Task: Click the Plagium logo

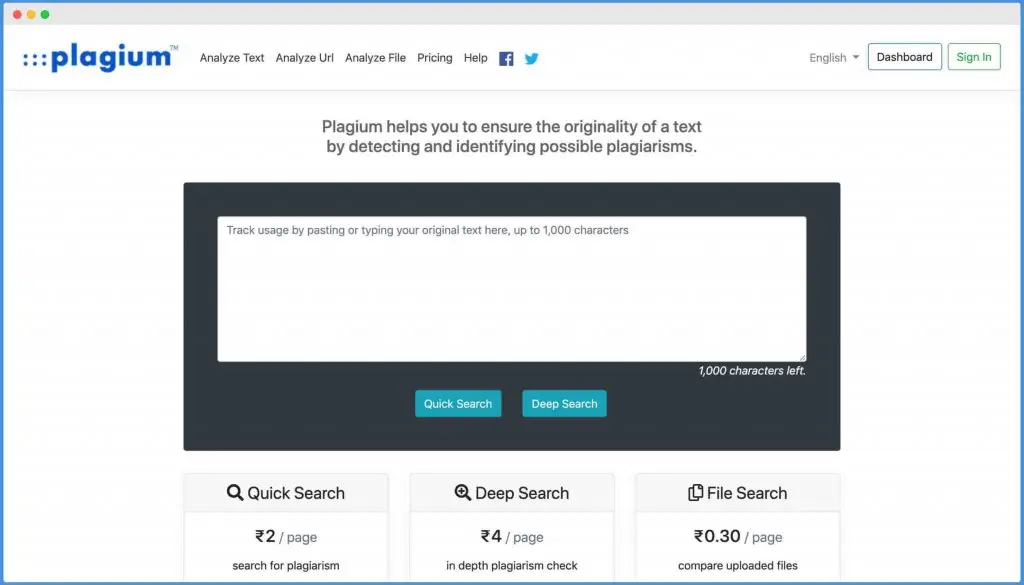Action: (x=95, y=57)
